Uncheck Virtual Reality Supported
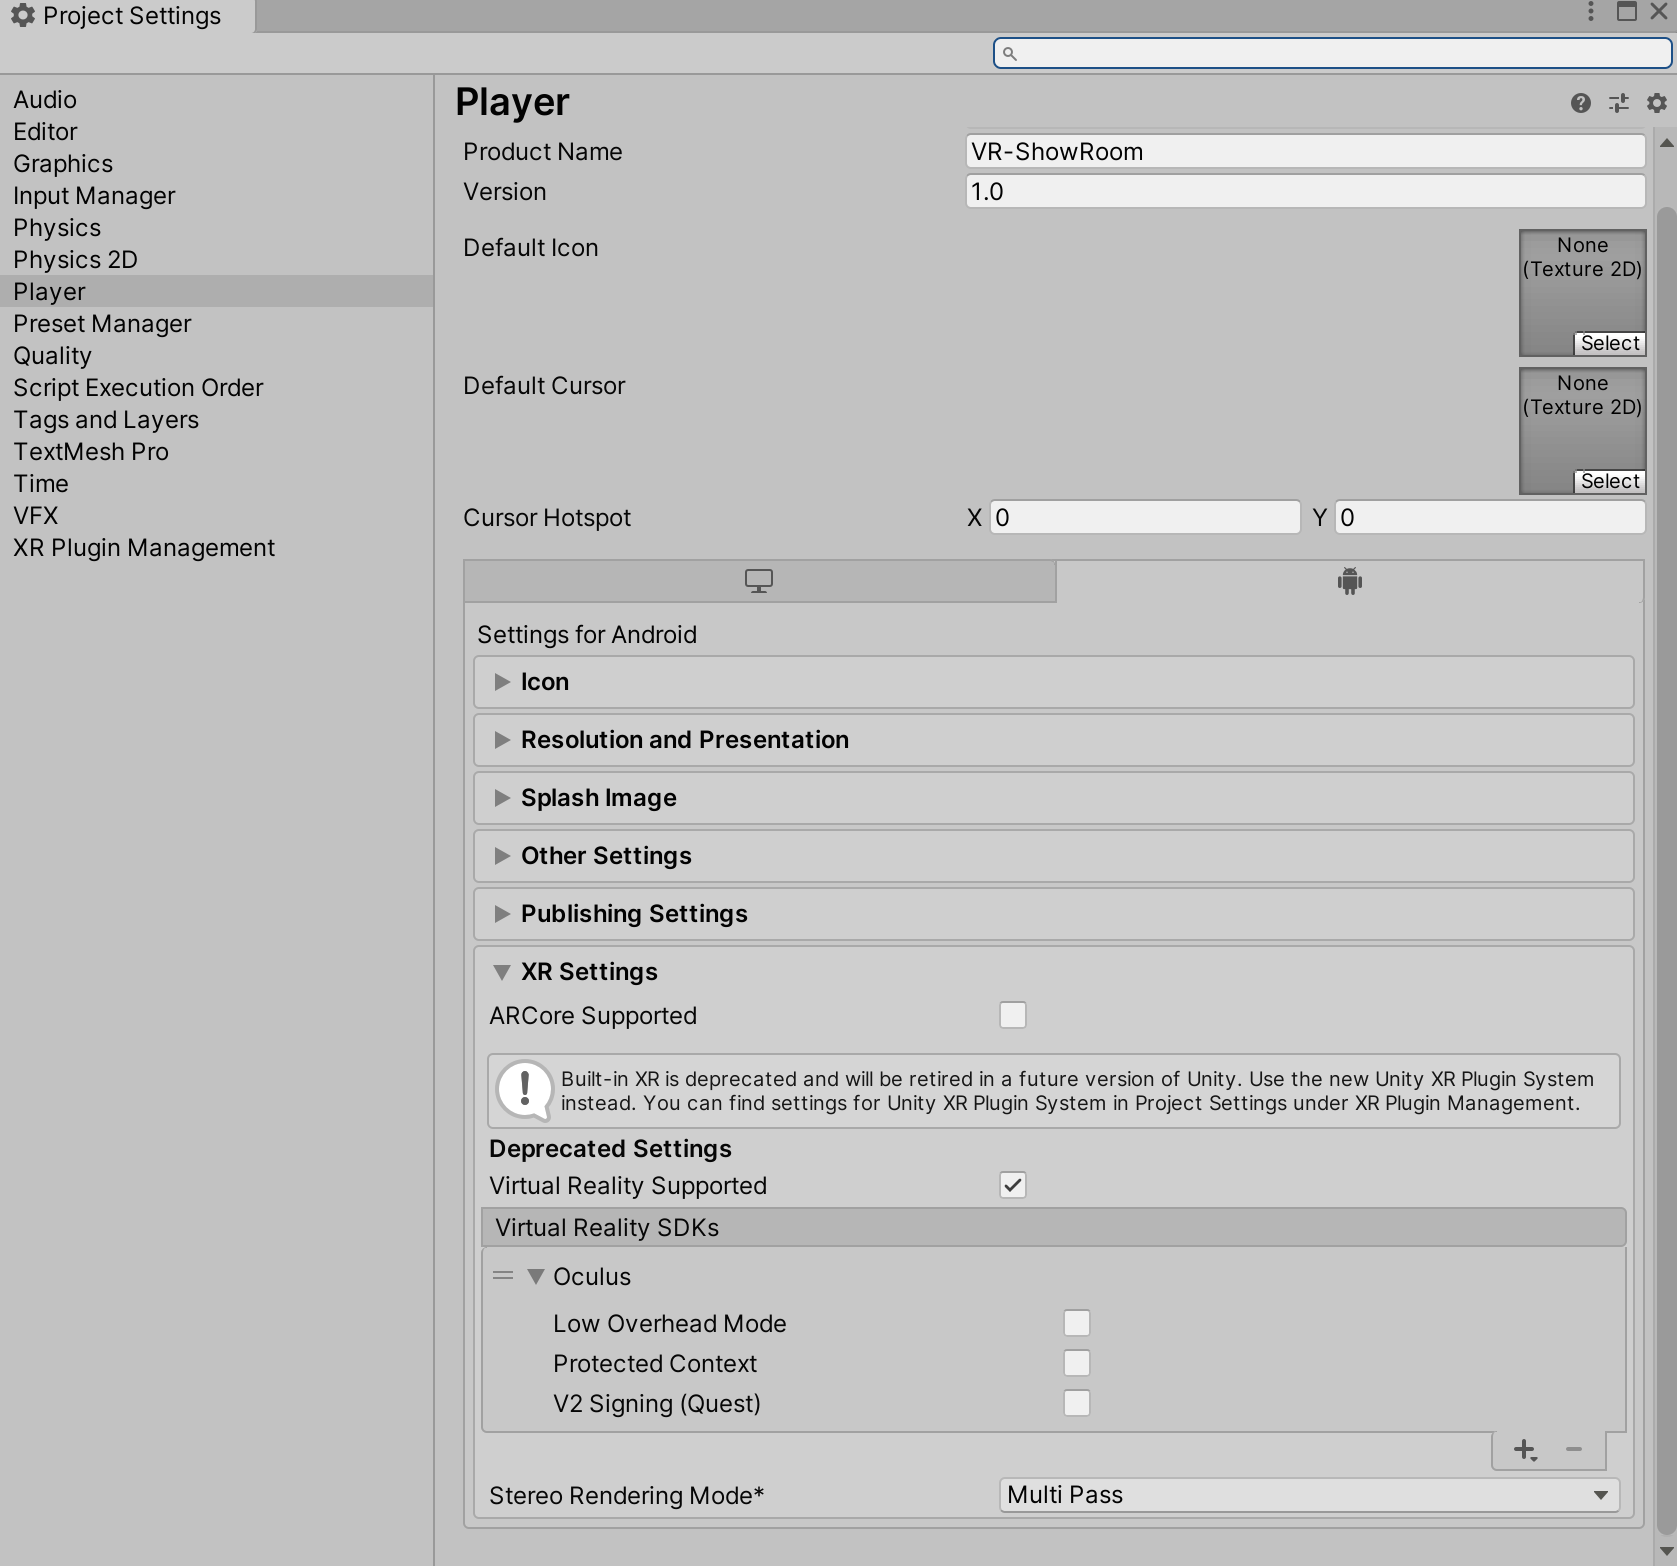The width and height of the screenshot is (1677, 1566). [1013, 1185]
